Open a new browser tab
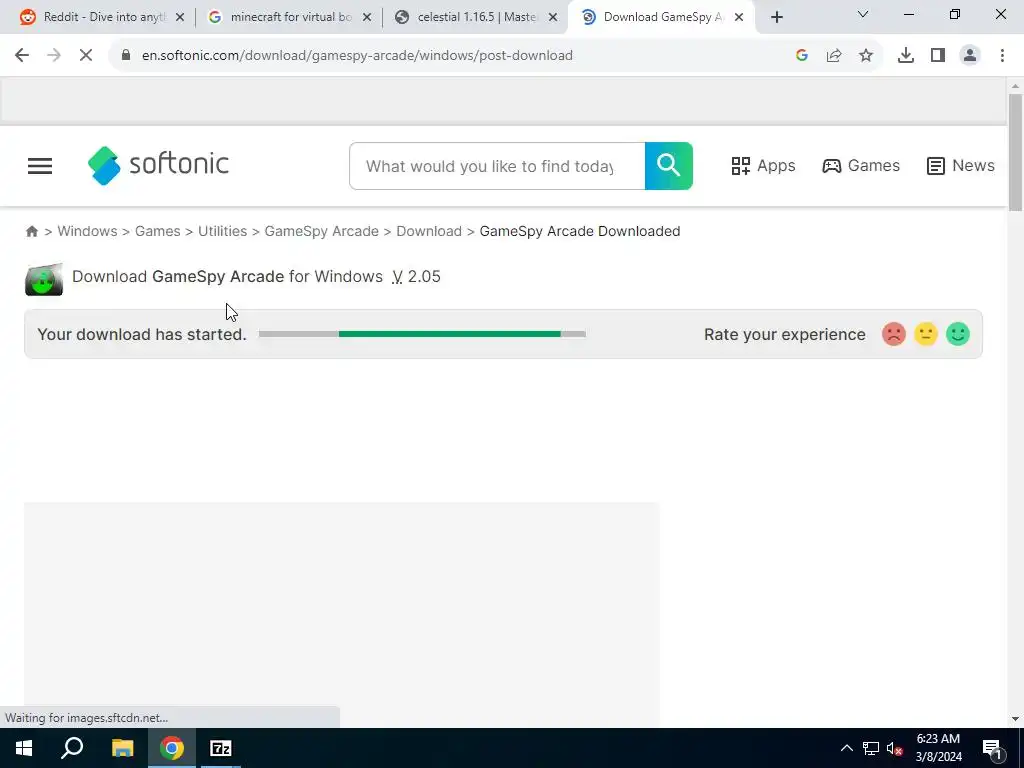The width and height of the screenshot is (1024, 768). pyautogui.click(x=776, y=18)
